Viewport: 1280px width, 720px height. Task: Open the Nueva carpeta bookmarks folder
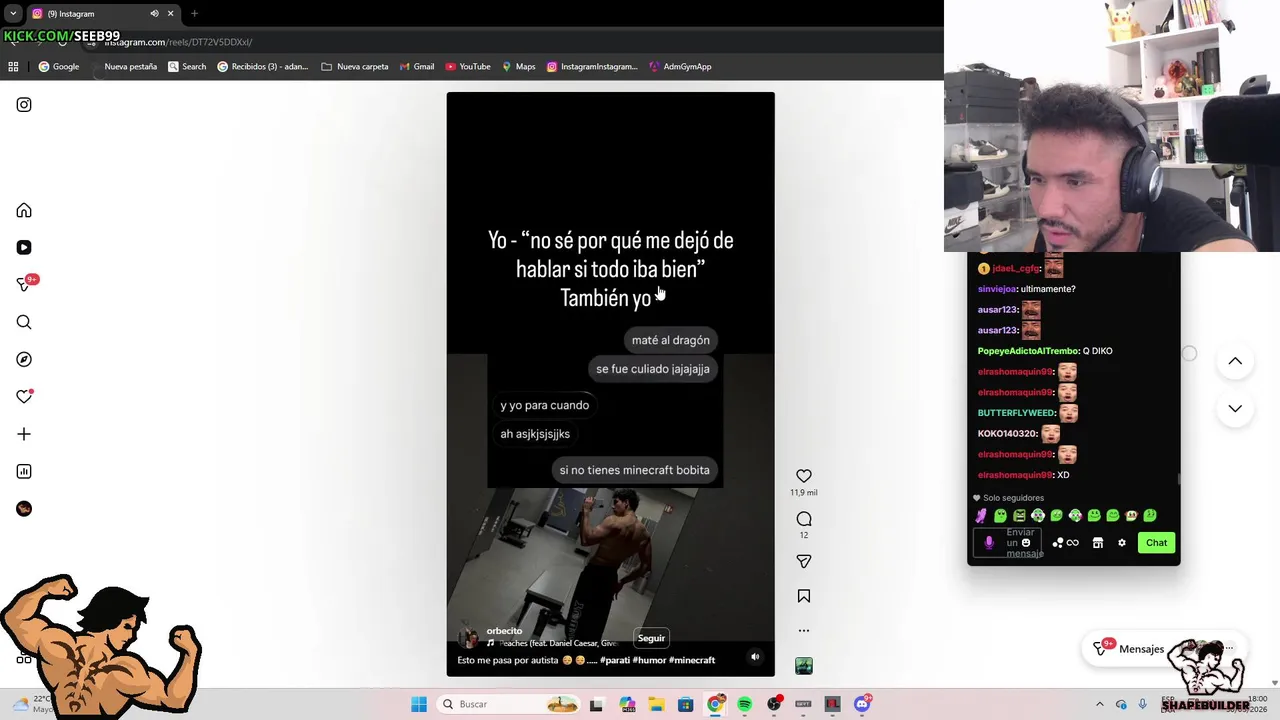tap(355, 67)
